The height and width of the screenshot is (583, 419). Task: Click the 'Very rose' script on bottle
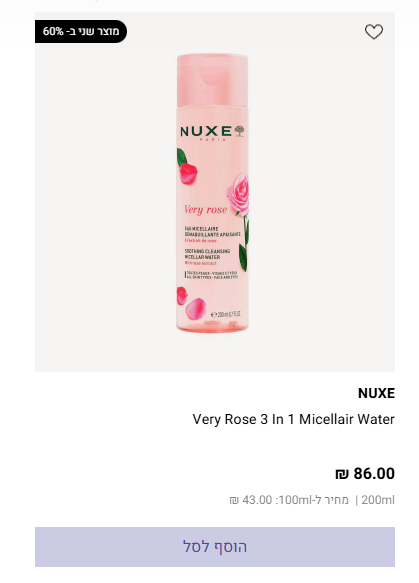206,209
